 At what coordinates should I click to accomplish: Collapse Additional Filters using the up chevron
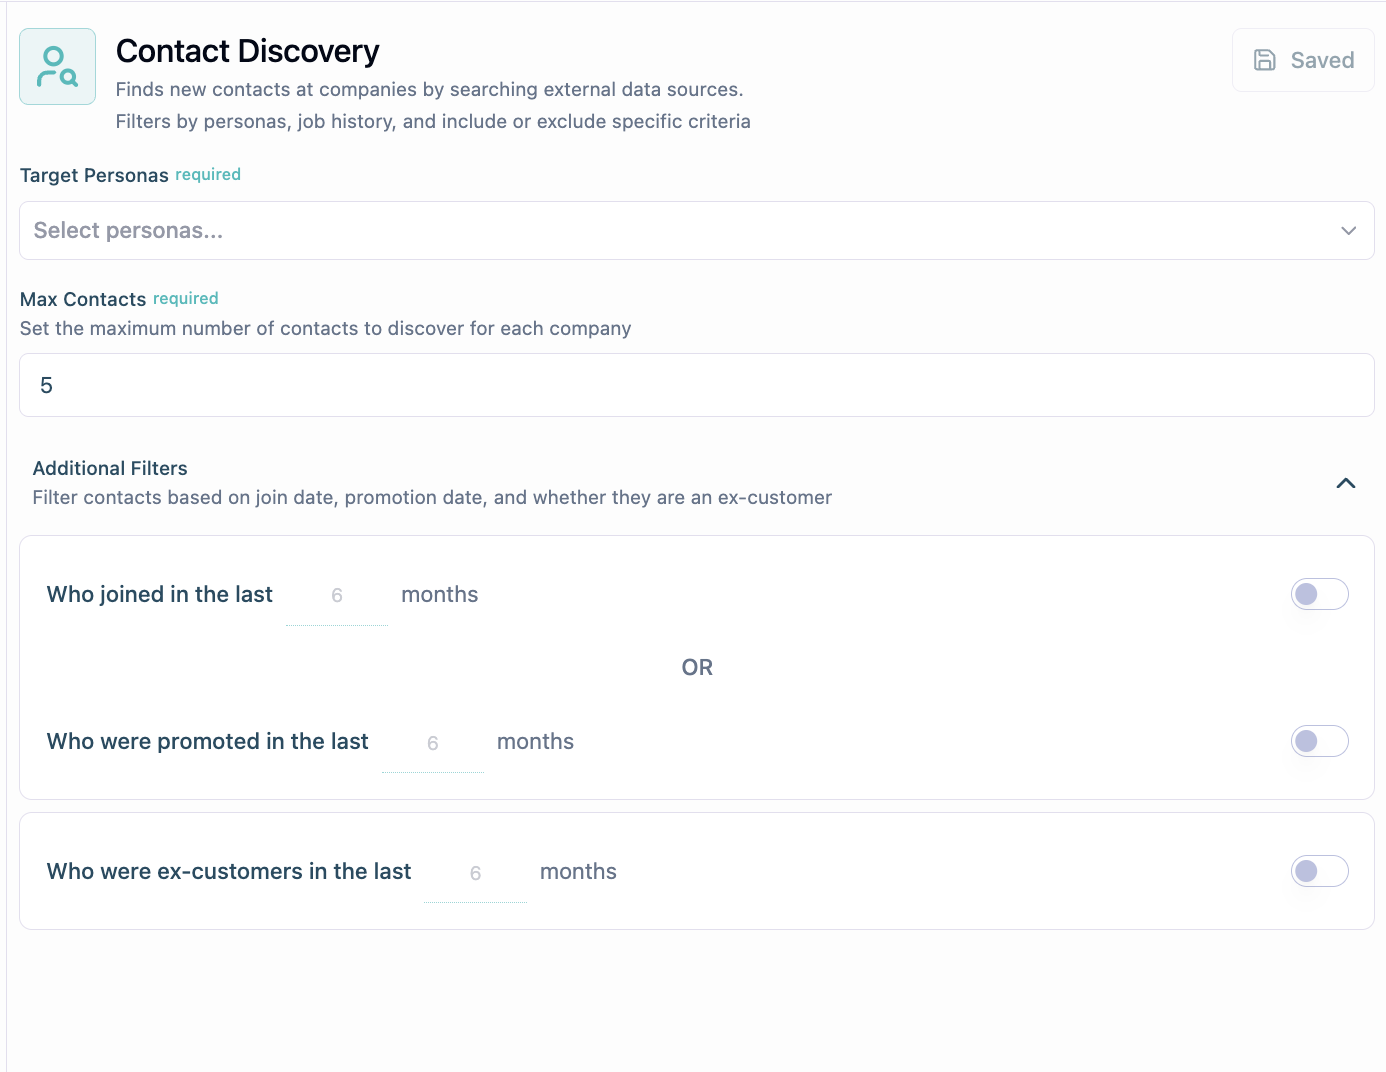(1345, 483)
